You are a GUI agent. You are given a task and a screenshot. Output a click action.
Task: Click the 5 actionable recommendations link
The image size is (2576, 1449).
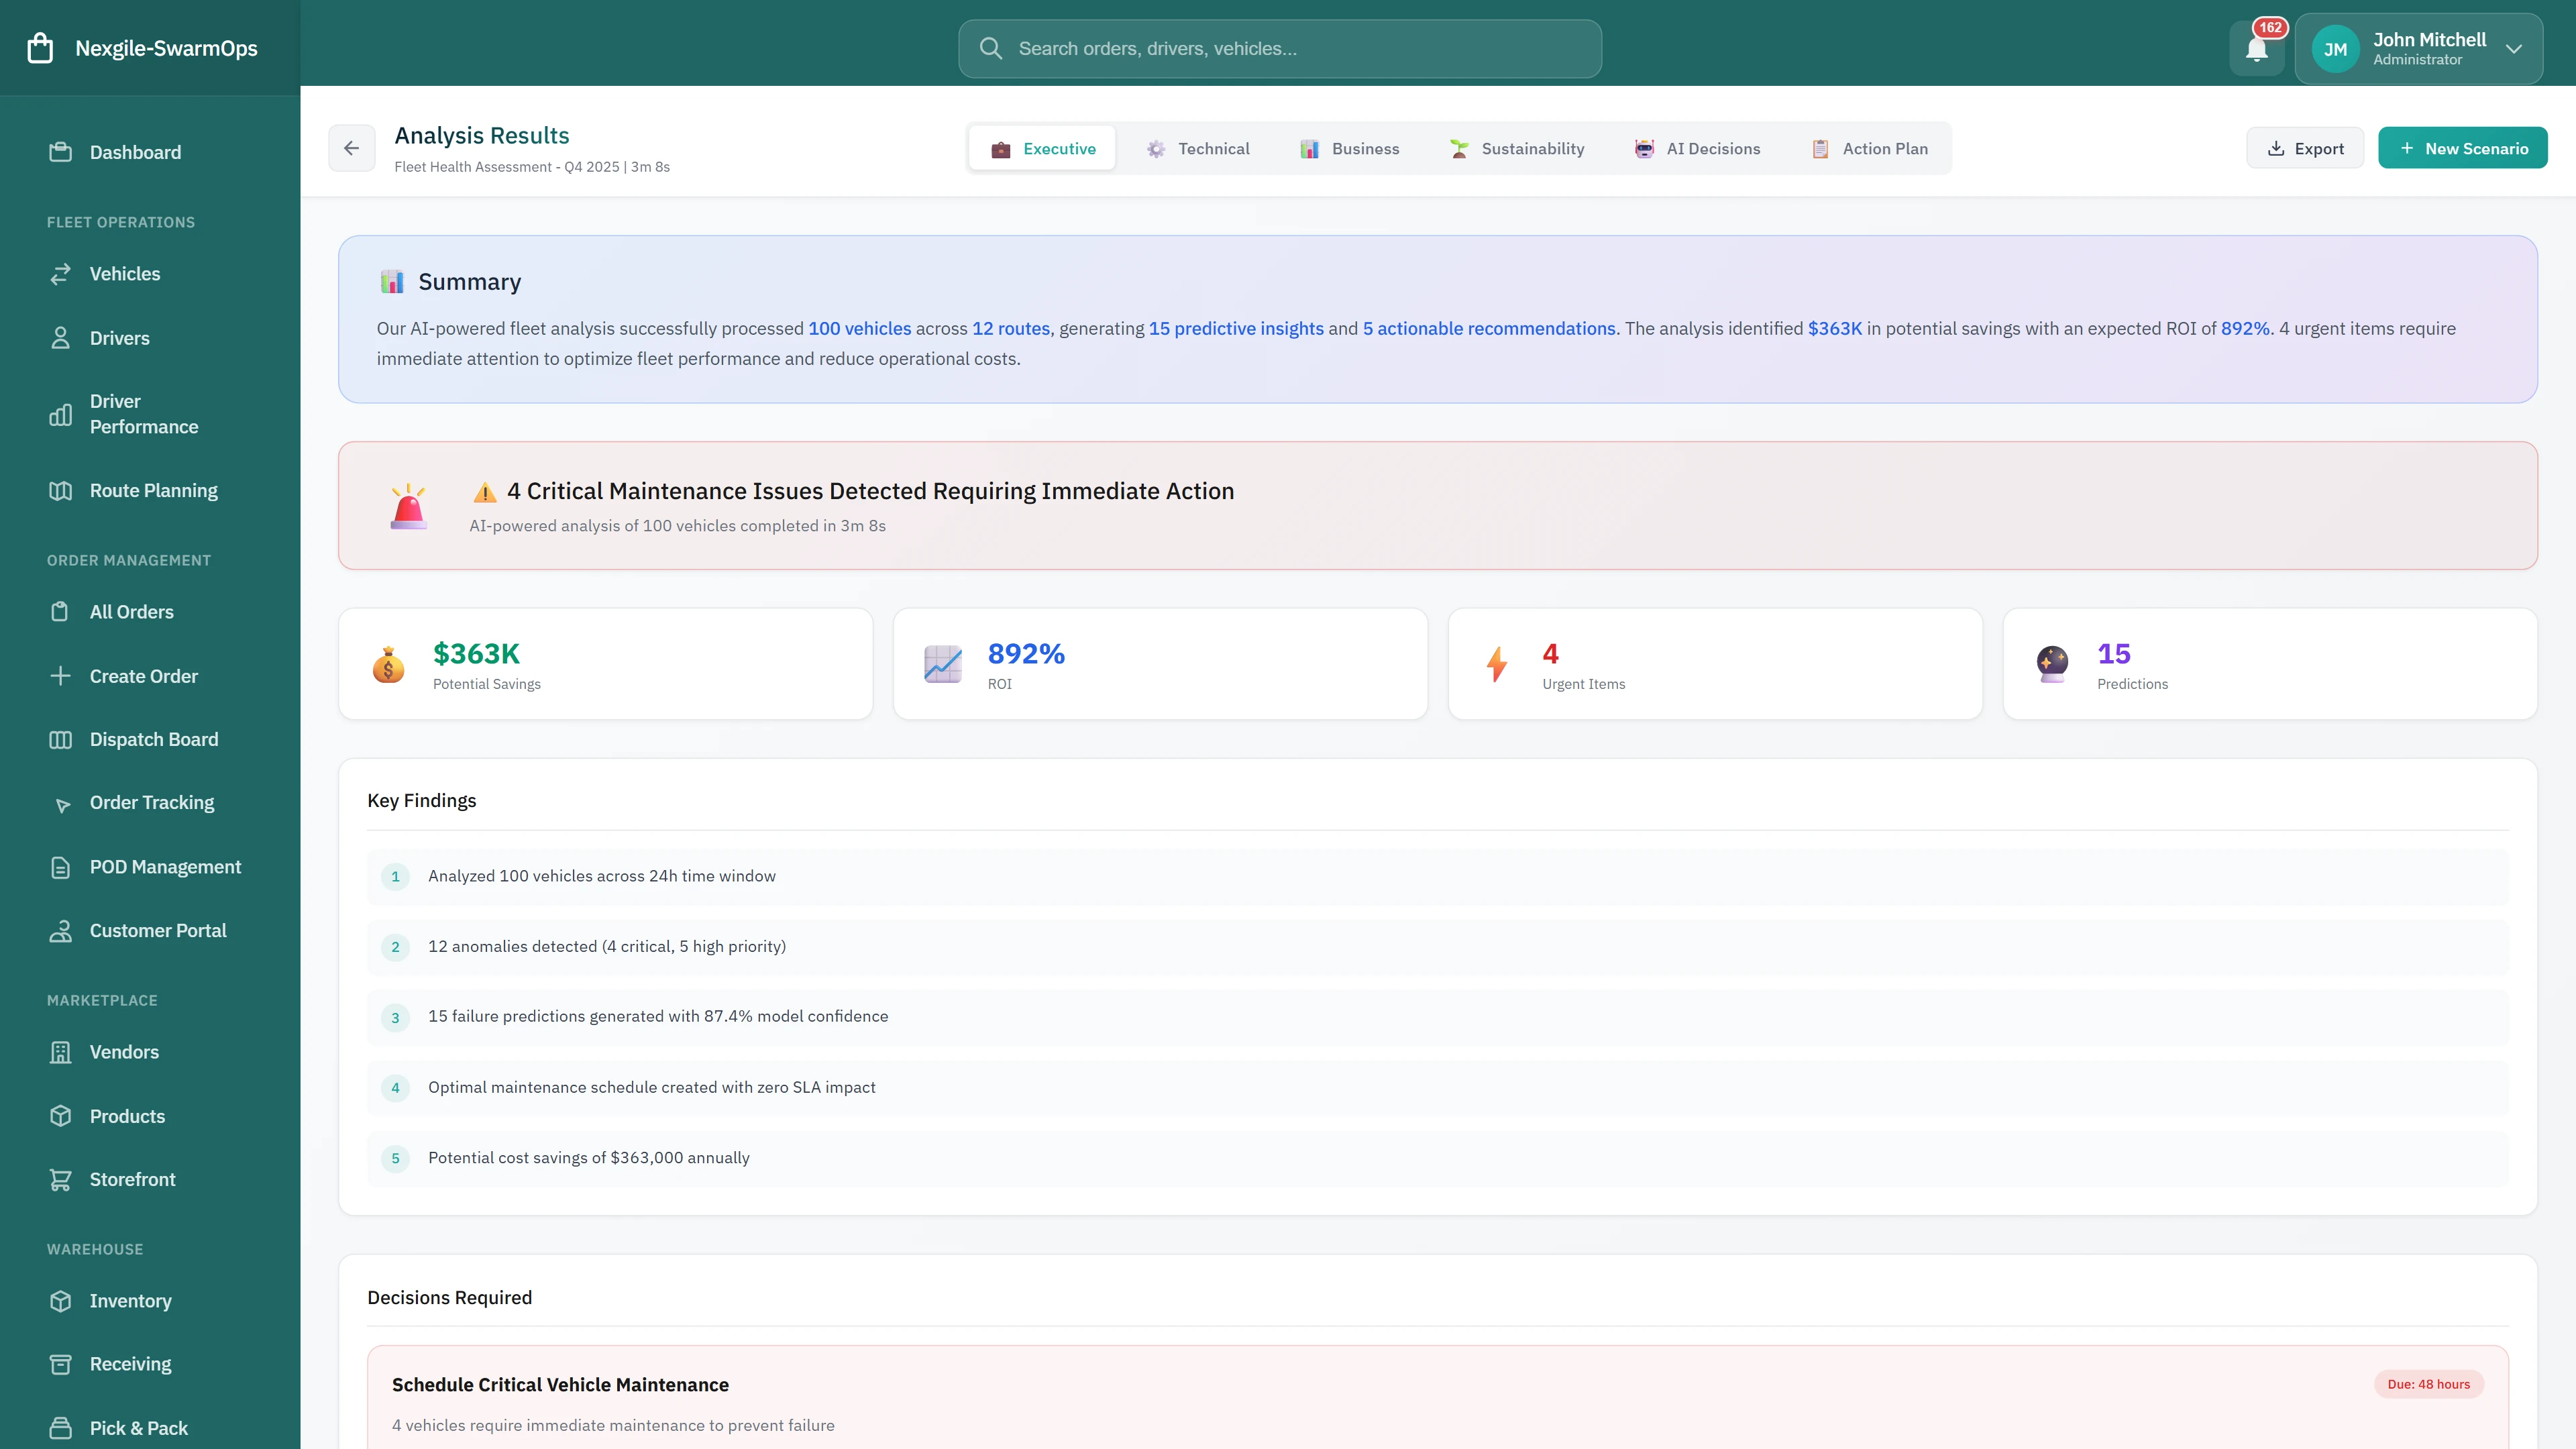[x=1489, y=328]
